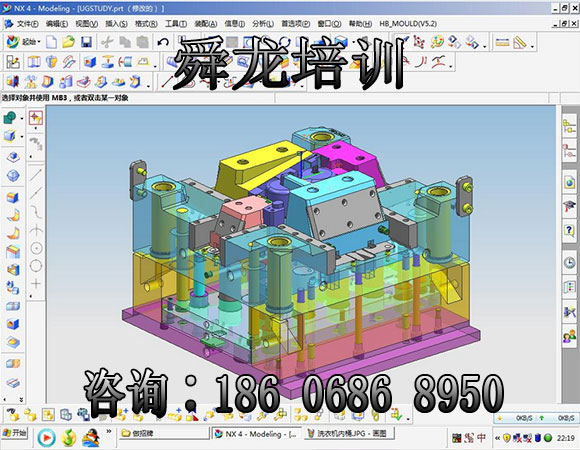
Task: Toggle Intersection snap (crossed arc icon)
Action: pos(36,230)
